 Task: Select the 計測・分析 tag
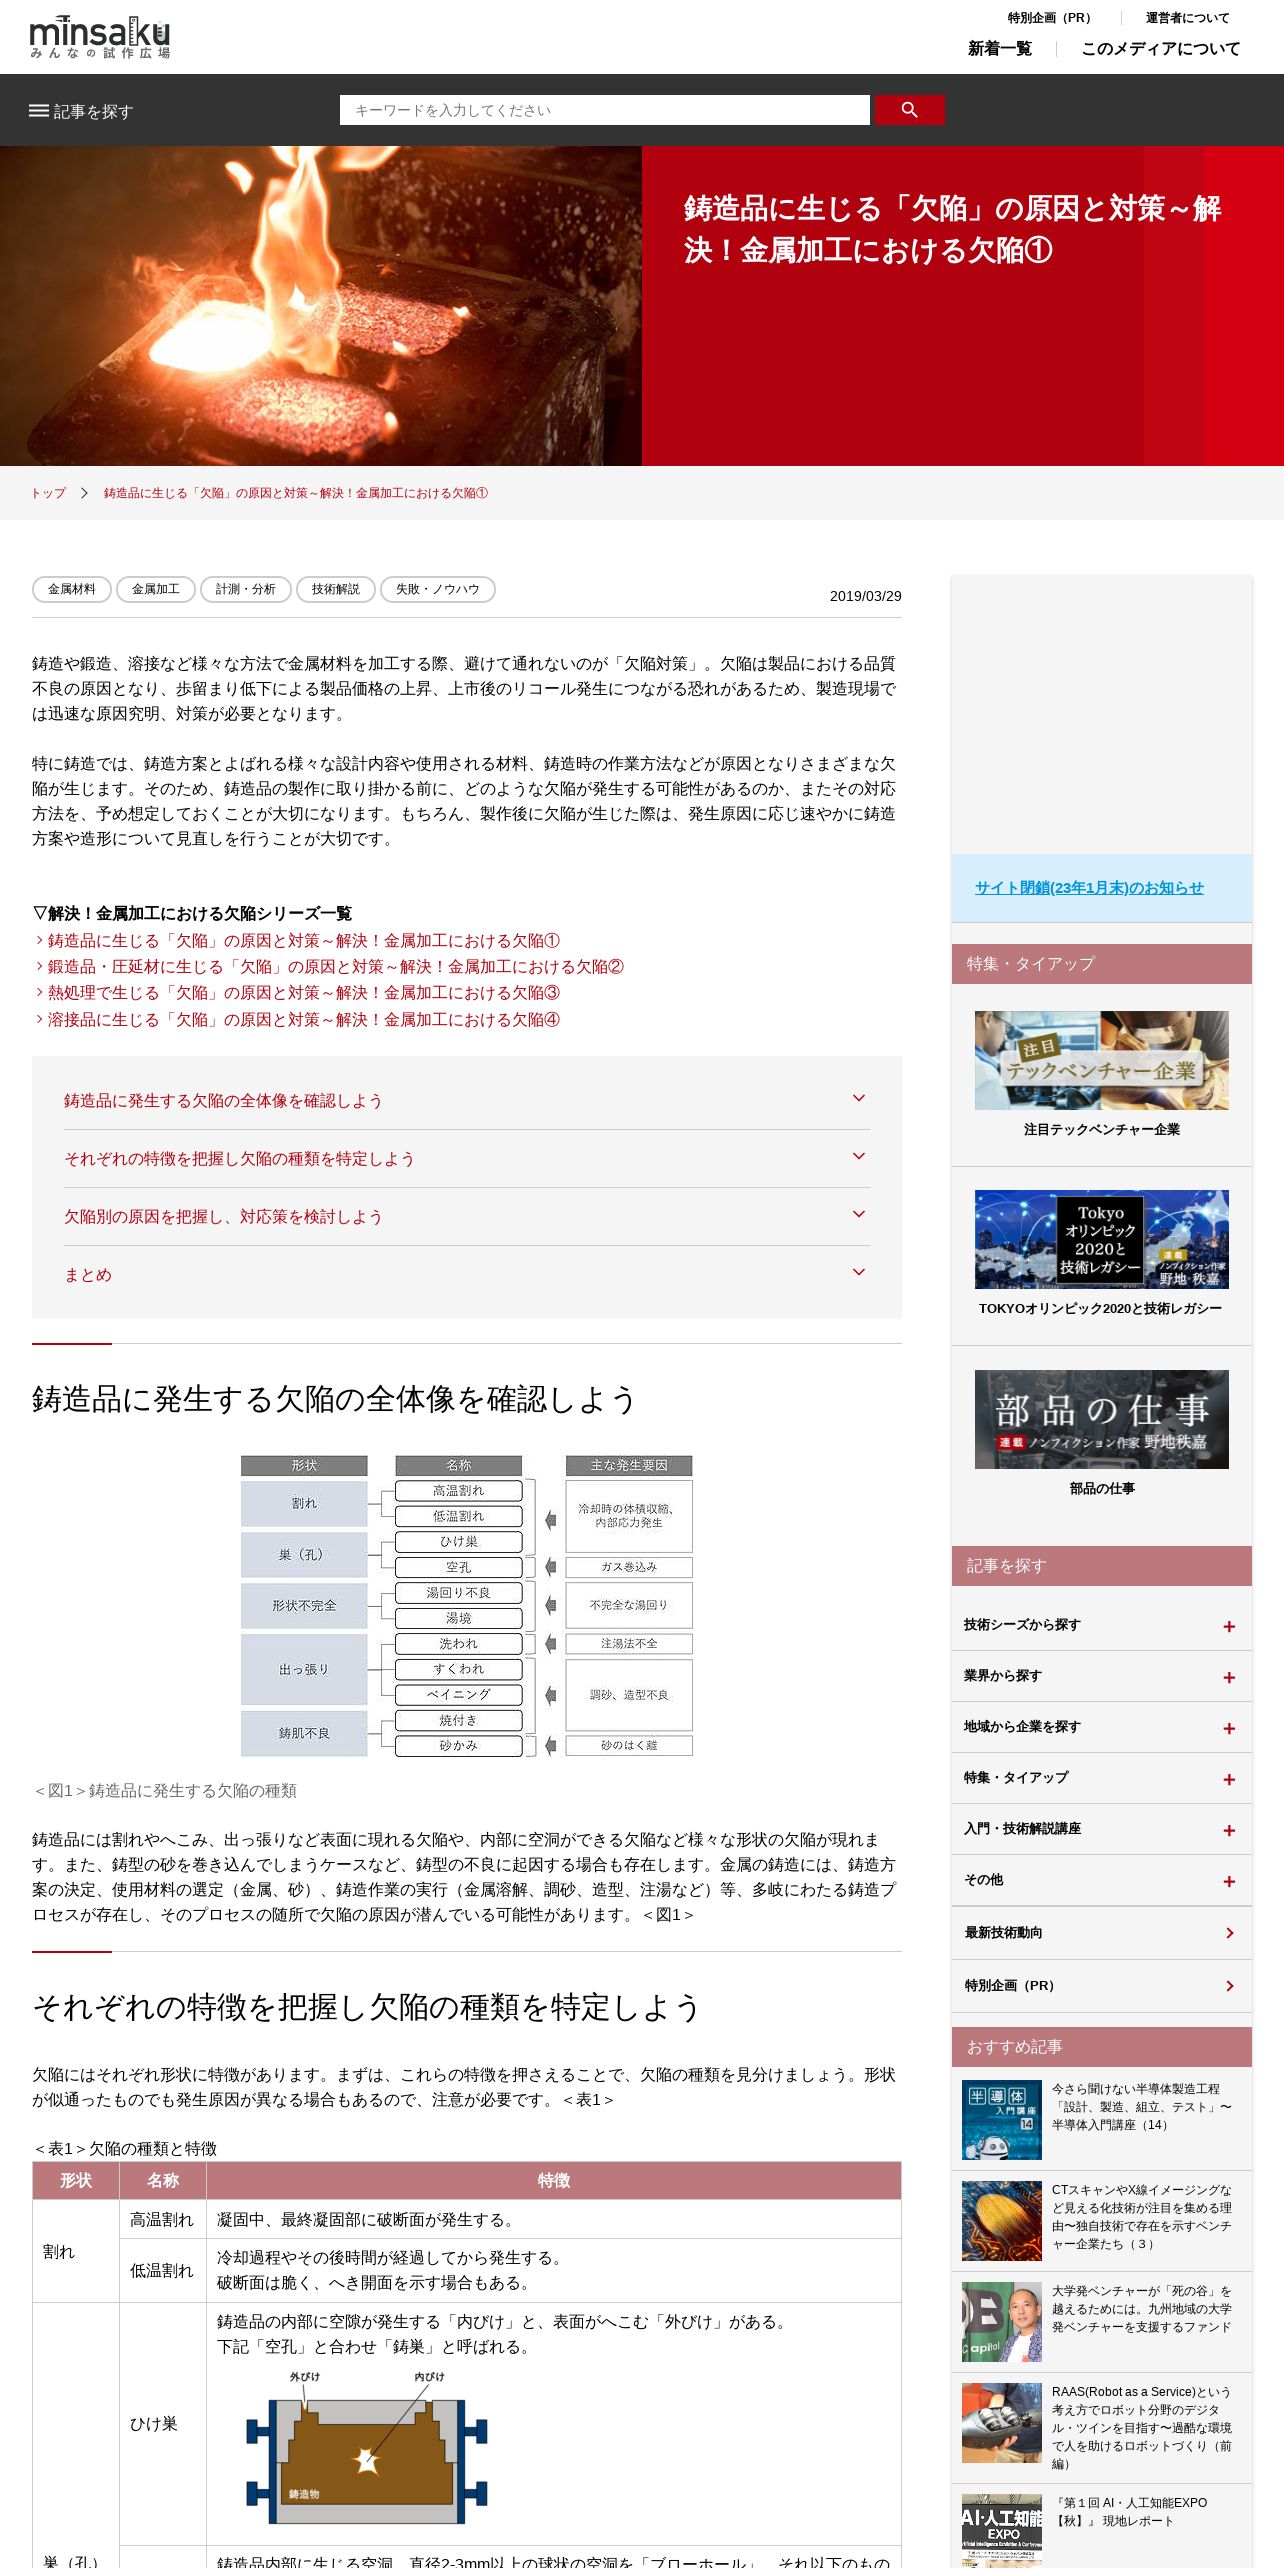tap(246, 589)
